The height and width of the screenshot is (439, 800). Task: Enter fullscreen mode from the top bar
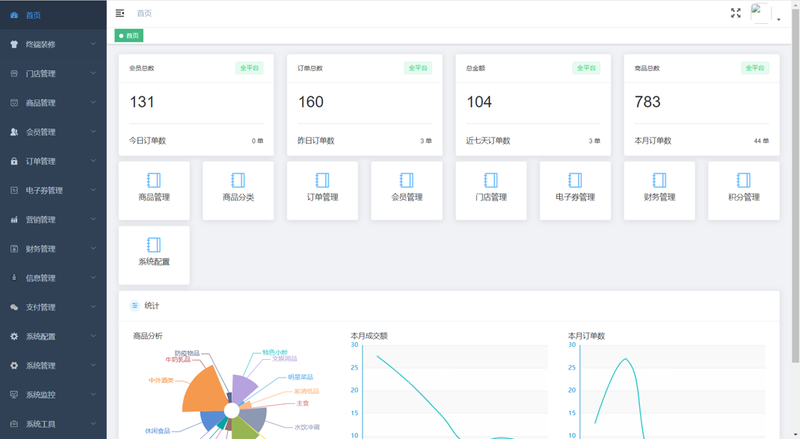[736, 13]
